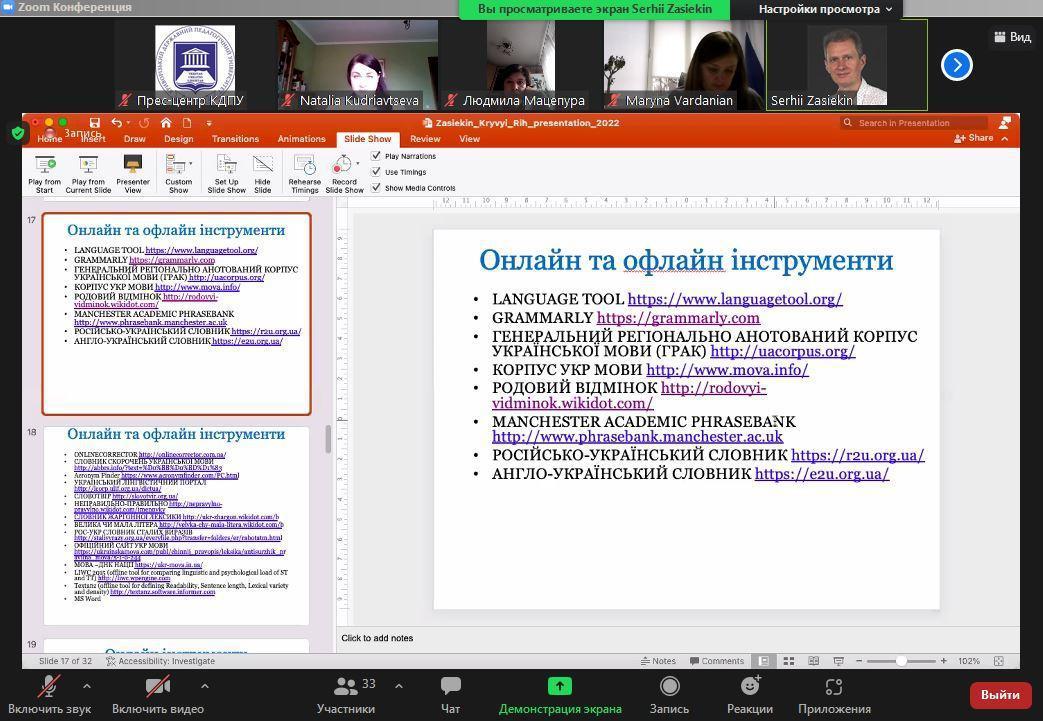Open the View tab
The image size is (1043, 721).
point(469,139)
